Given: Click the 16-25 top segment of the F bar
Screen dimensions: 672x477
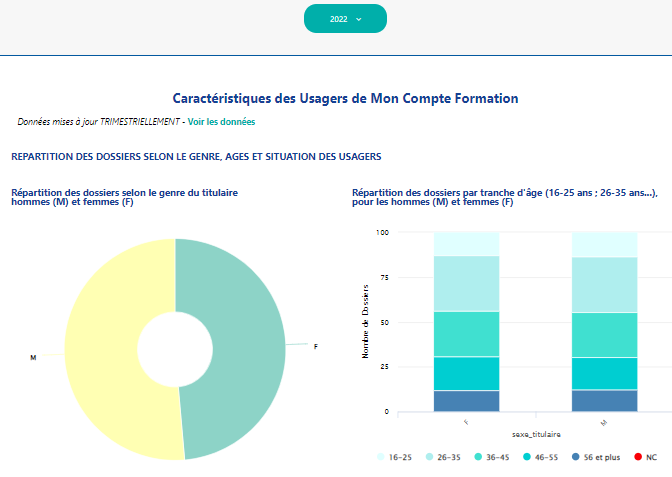Looking at the screenshot, I should pos(466,243).
